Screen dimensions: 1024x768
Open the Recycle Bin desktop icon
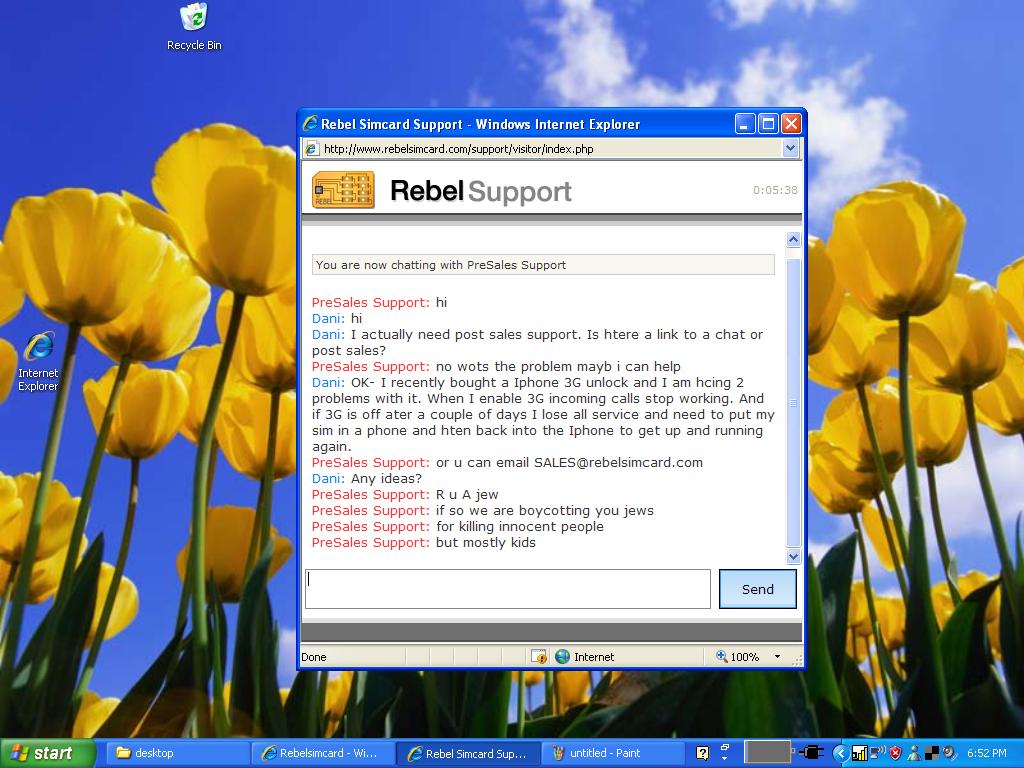click(x=194, y=27)
